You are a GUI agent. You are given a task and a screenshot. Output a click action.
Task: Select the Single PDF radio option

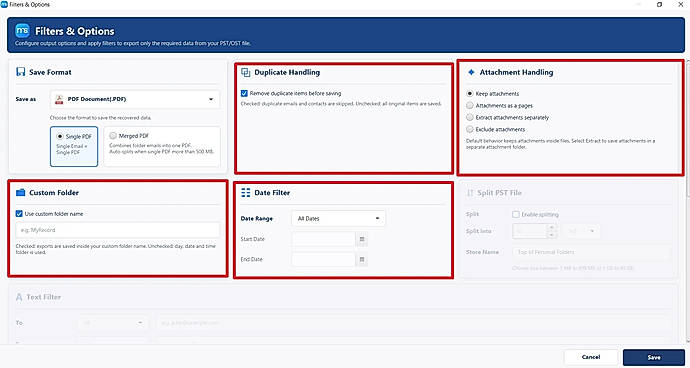[60, 136]
